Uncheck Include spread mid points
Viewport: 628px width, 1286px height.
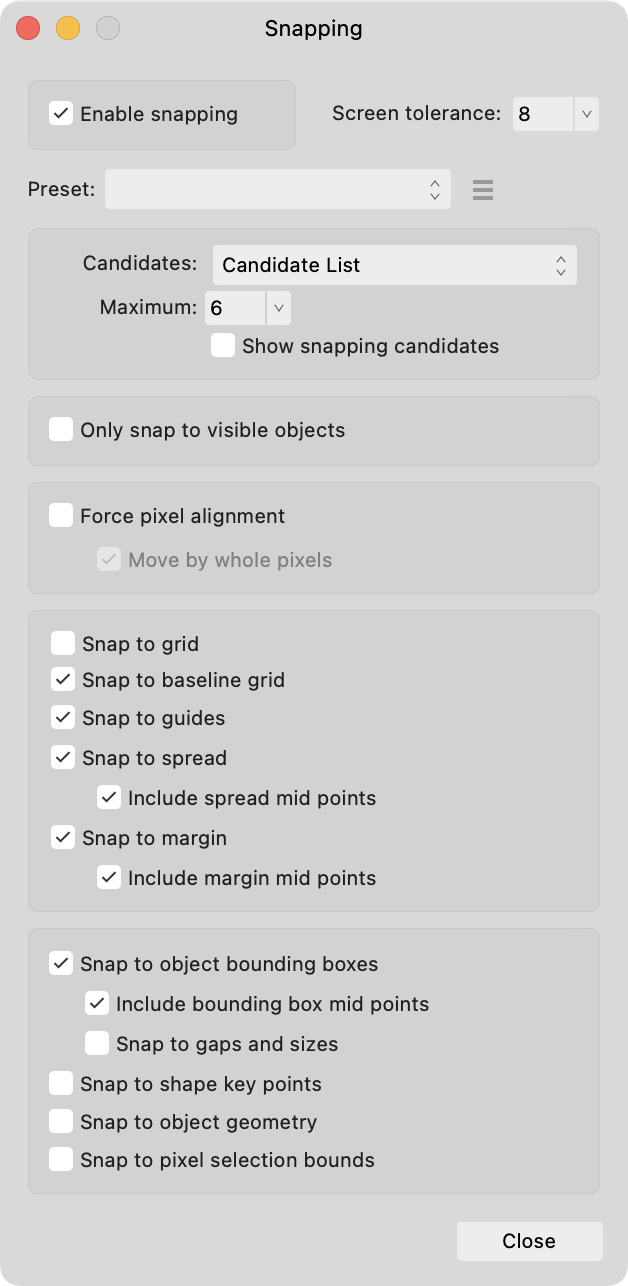(x=108, y=798)
